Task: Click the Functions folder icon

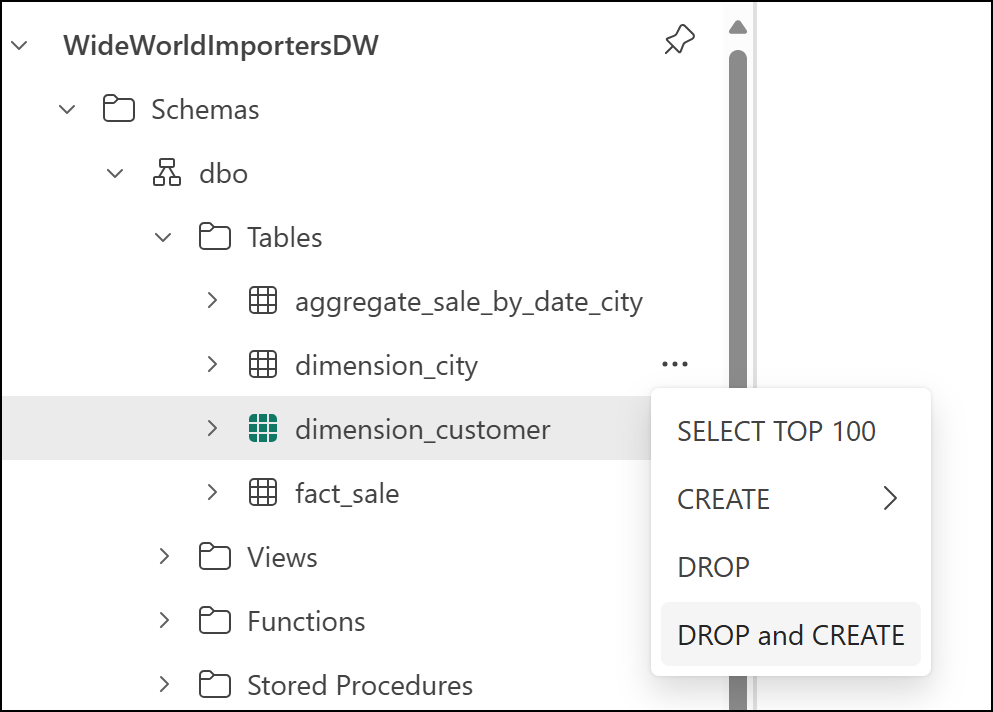Action: coord(215,620)
